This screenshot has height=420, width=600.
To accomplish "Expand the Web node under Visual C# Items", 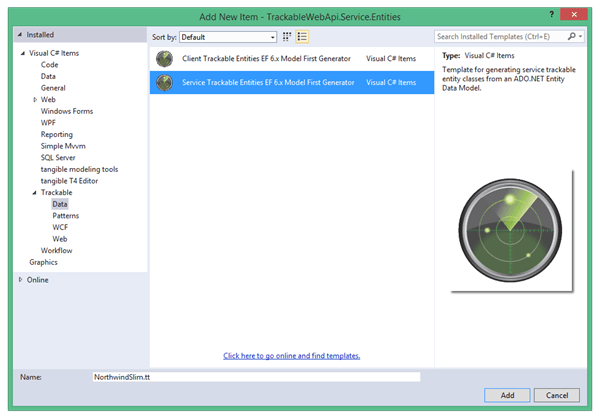I will tap(35, 99).
